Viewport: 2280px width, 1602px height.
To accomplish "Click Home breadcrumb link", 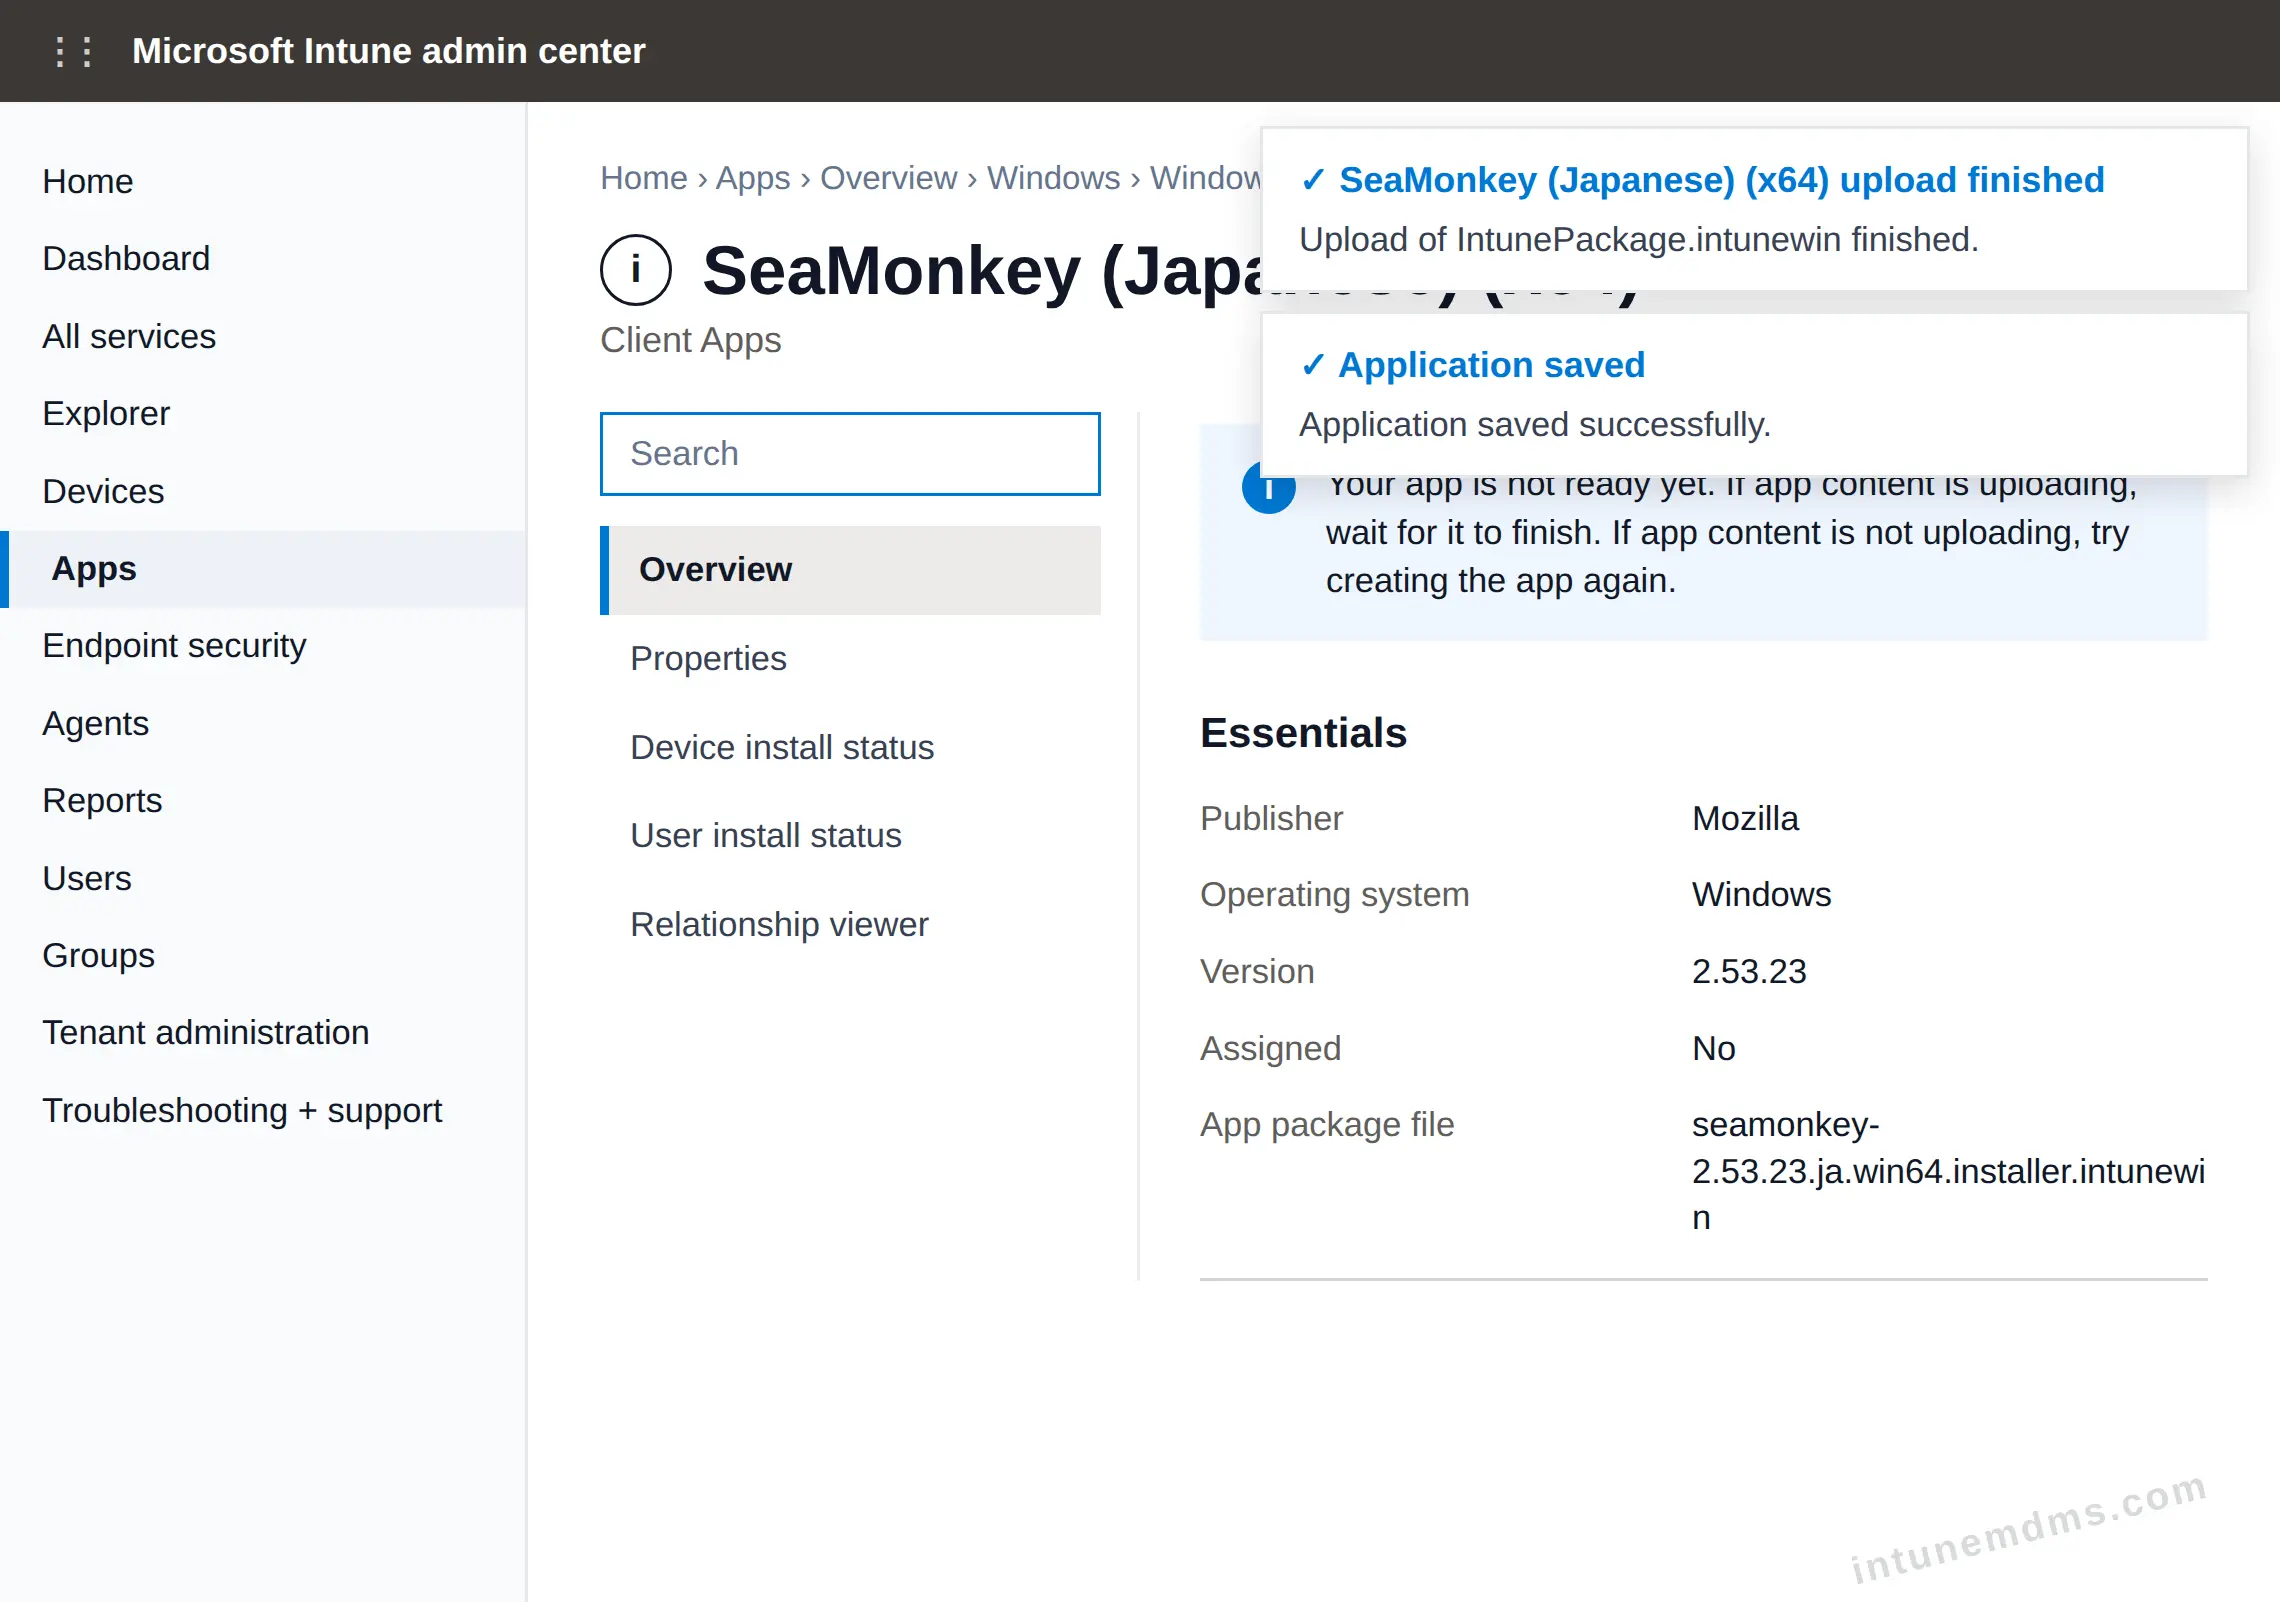I will point(644,178).
